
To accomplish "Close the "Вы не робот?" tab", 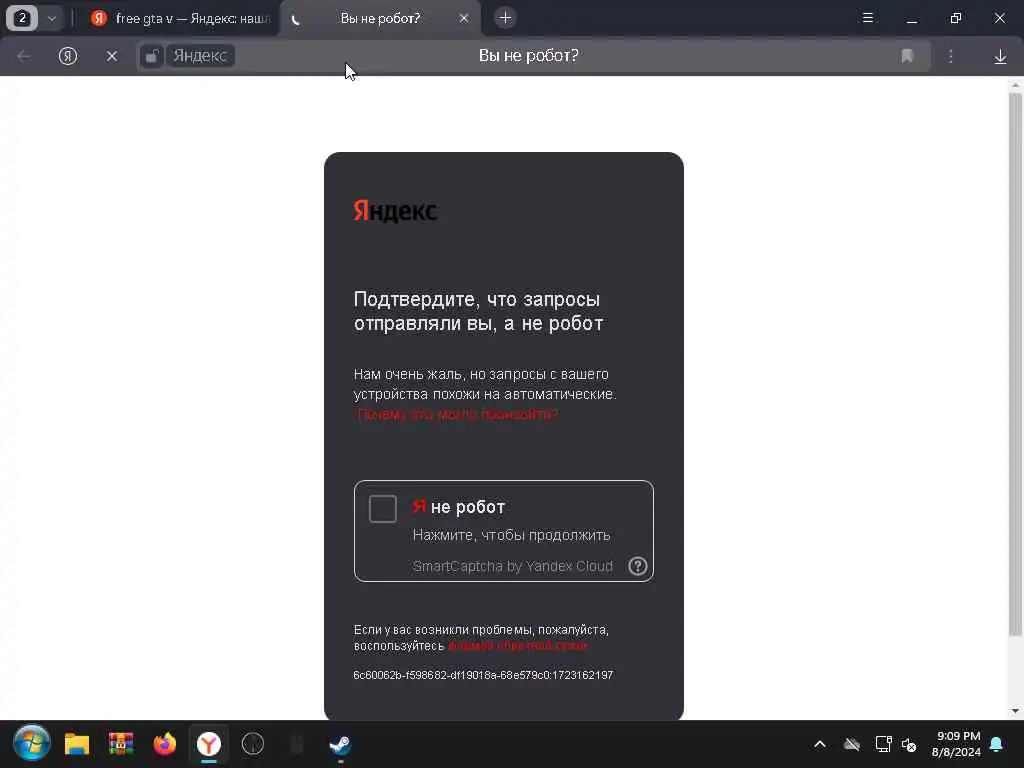I will (x=464, y=18).
